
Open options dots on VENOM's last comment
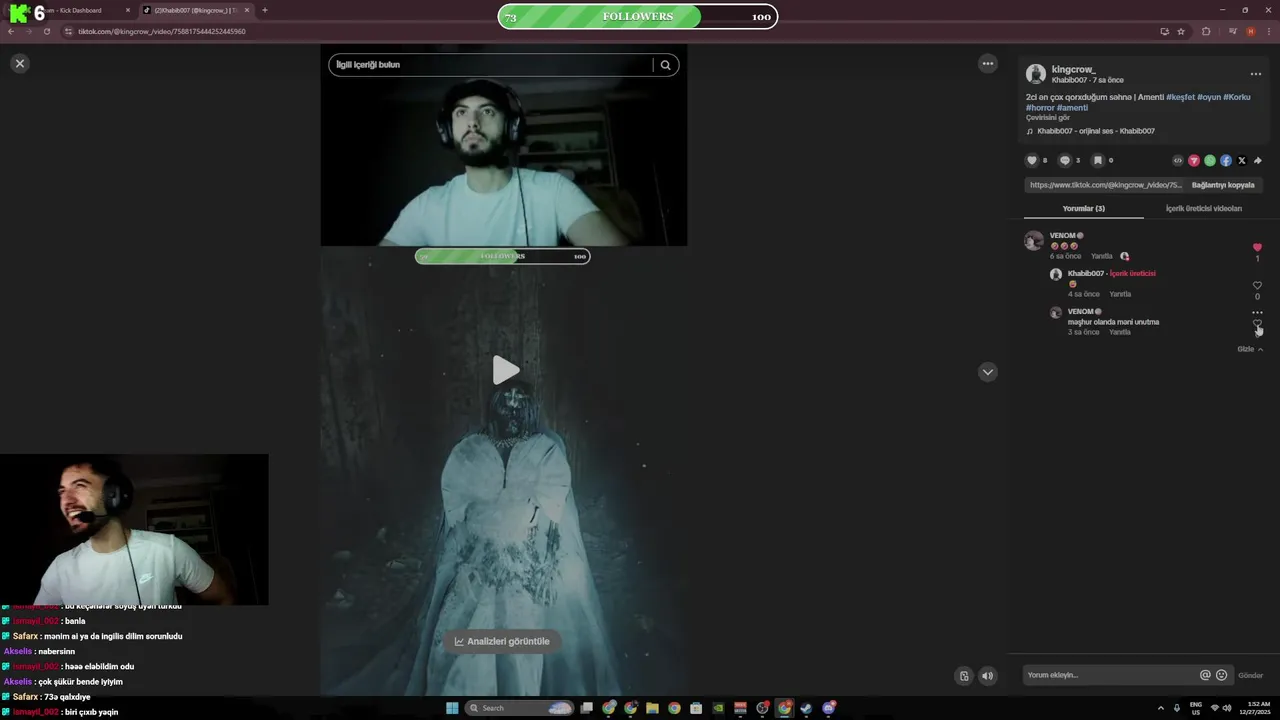click(x=1257, y=312)
